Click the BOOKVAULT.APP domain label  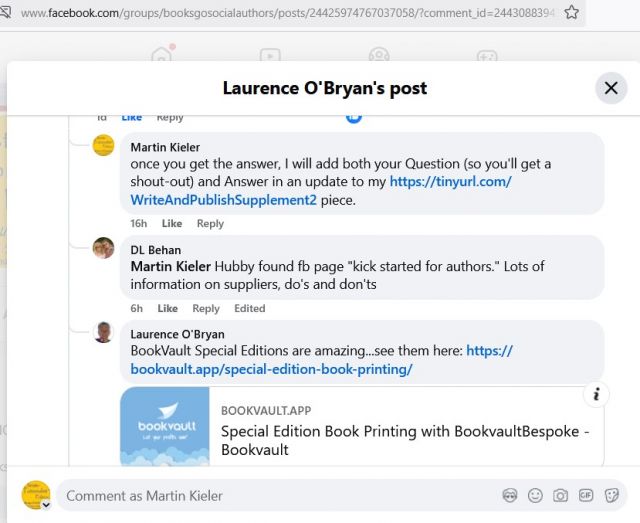(266, 410)
